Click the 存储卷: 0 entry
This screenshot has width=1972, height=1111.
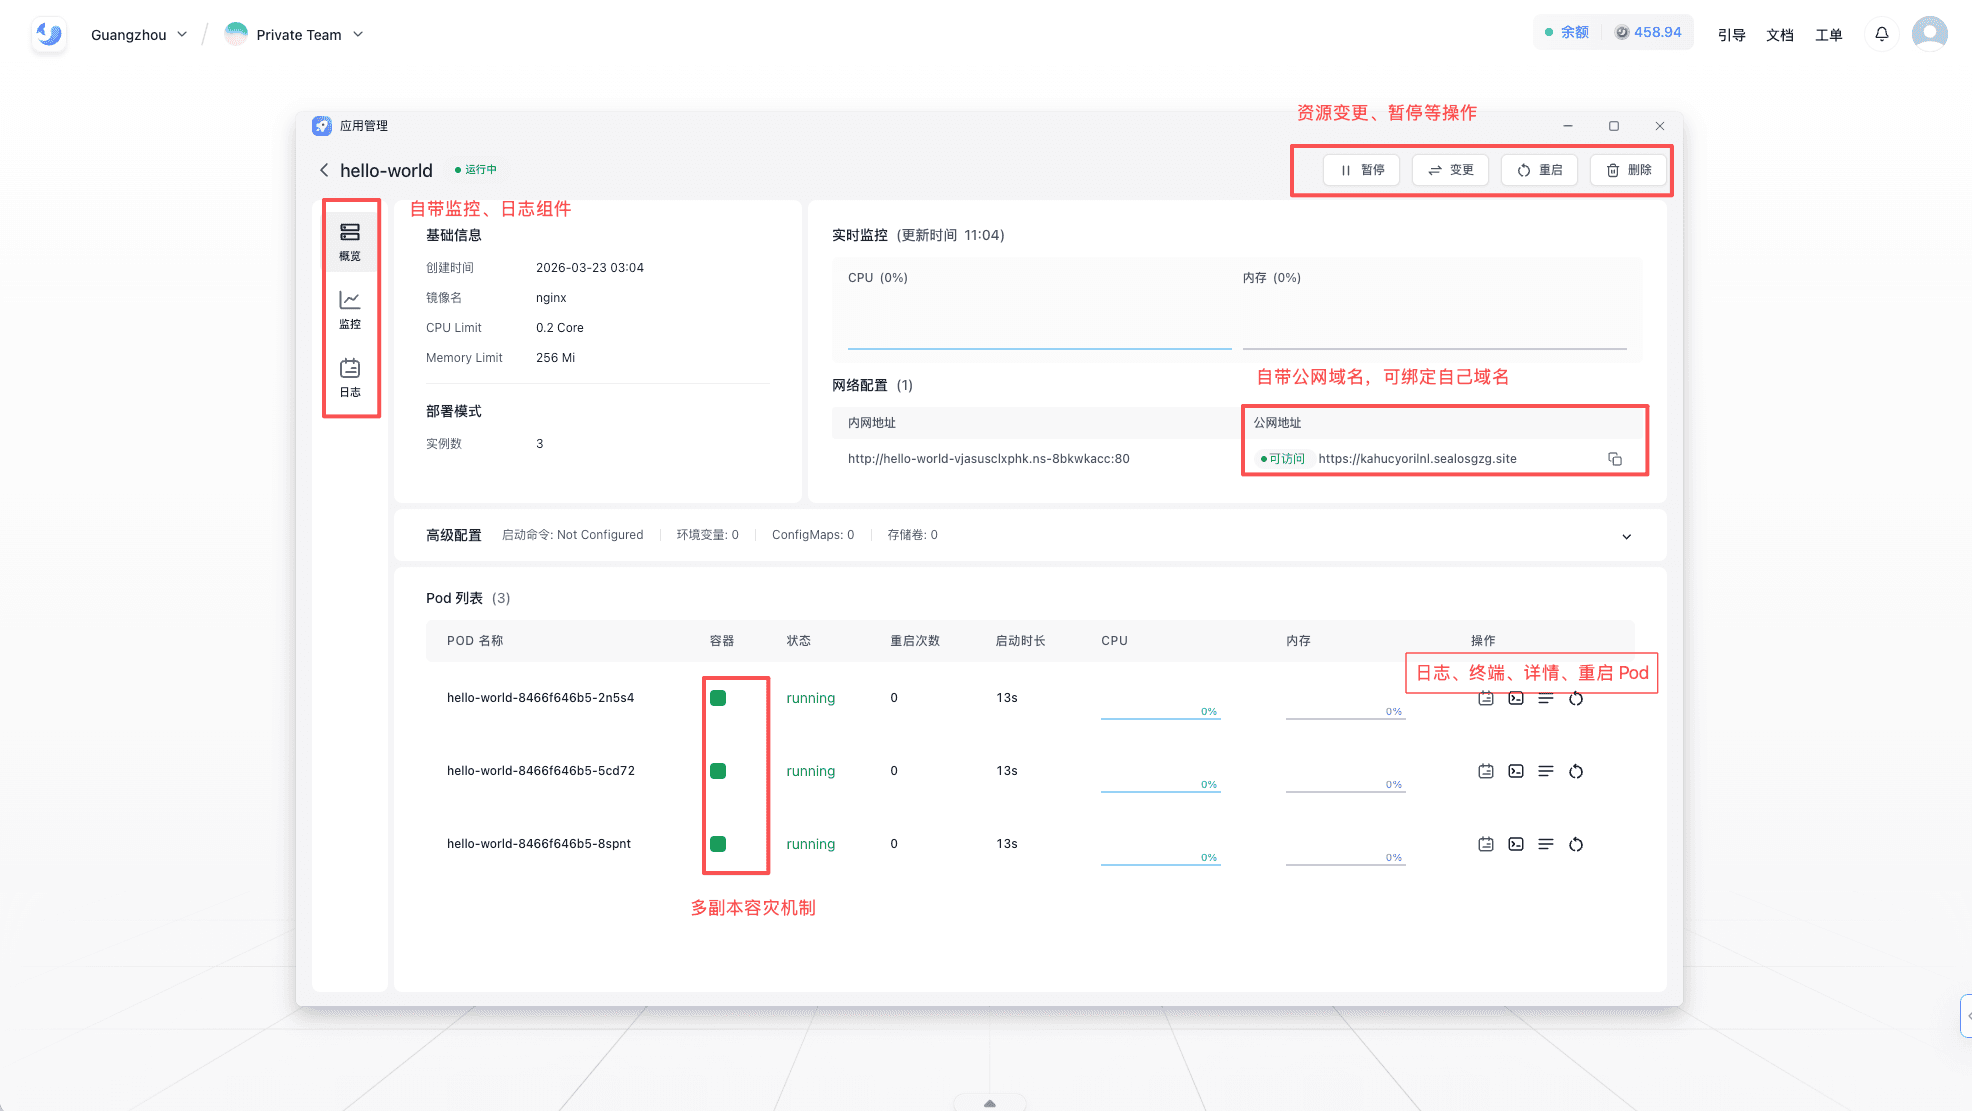tap(912, 535)
